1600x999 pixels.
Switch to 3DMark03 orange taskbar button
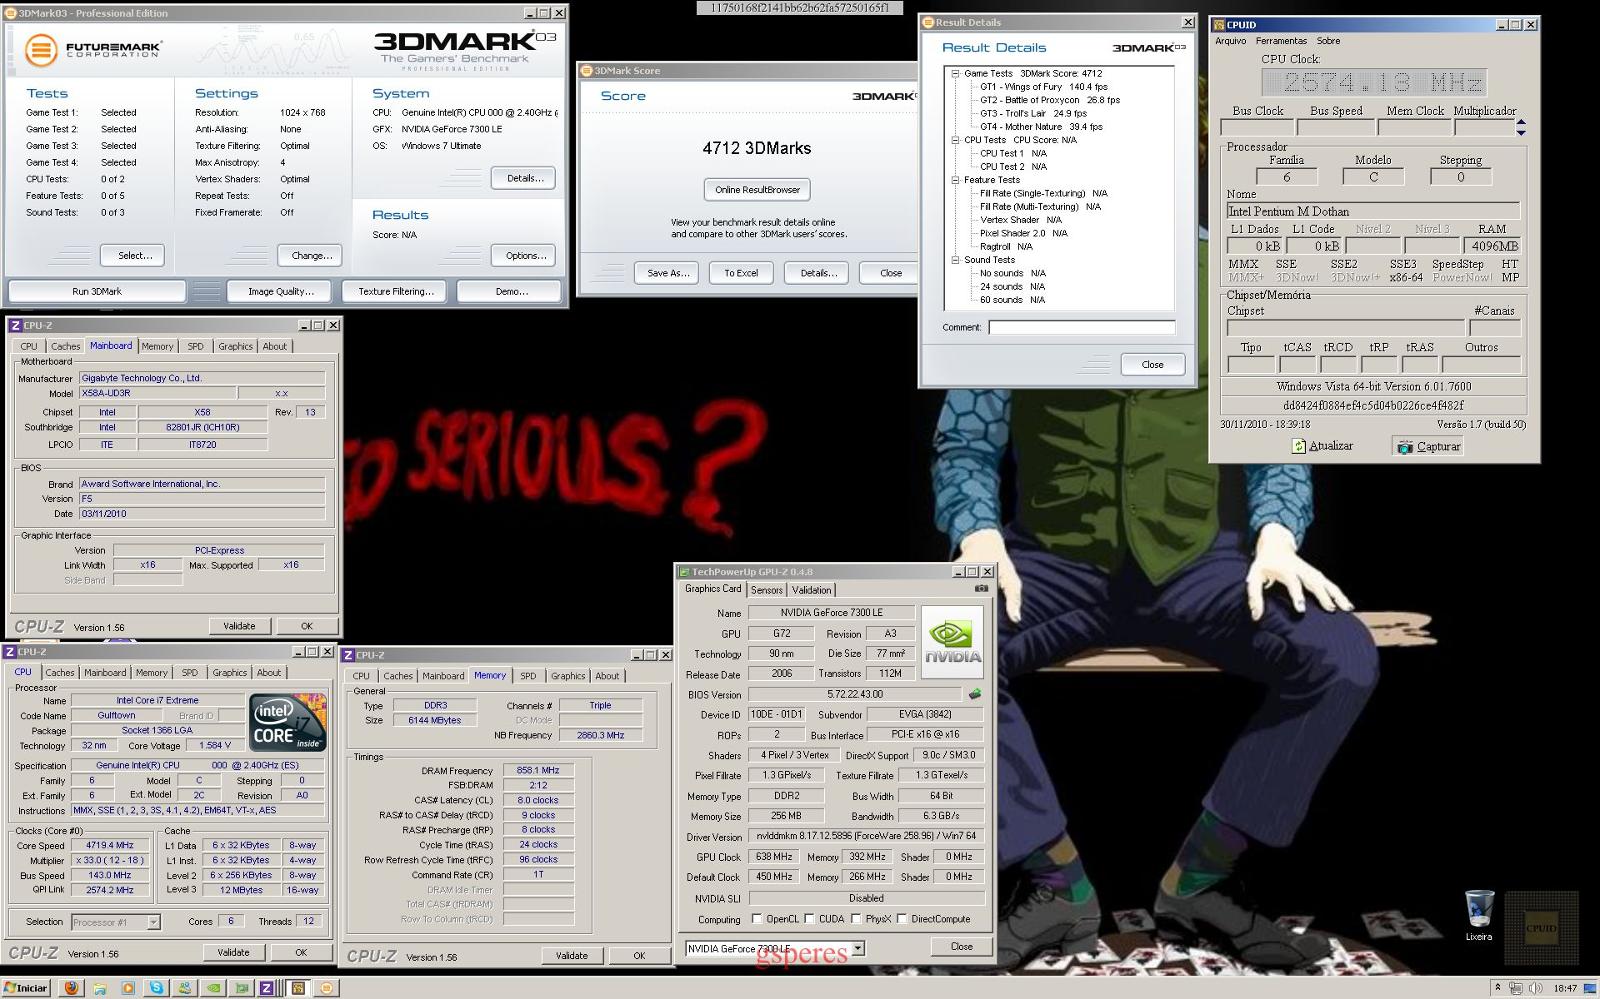pyautogui.click(x=326, y=988)
